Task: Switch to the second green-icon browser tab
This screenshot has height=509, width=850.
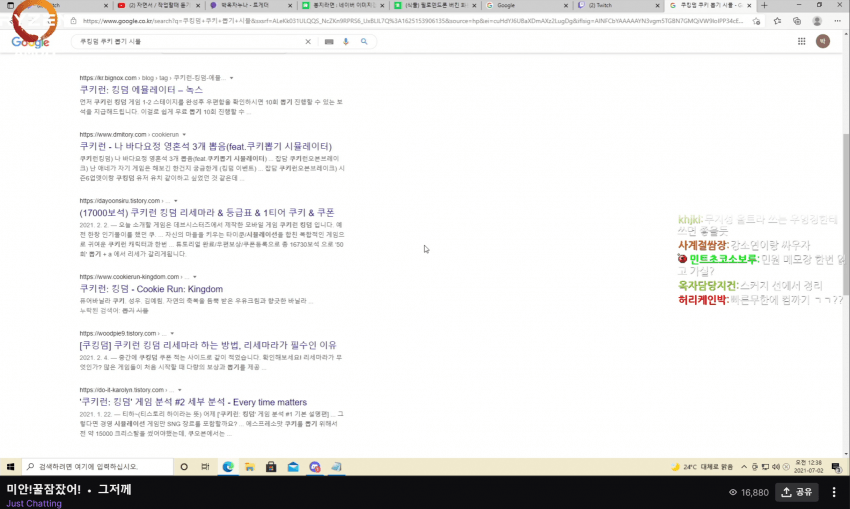Action: click(x=435, y=5)
